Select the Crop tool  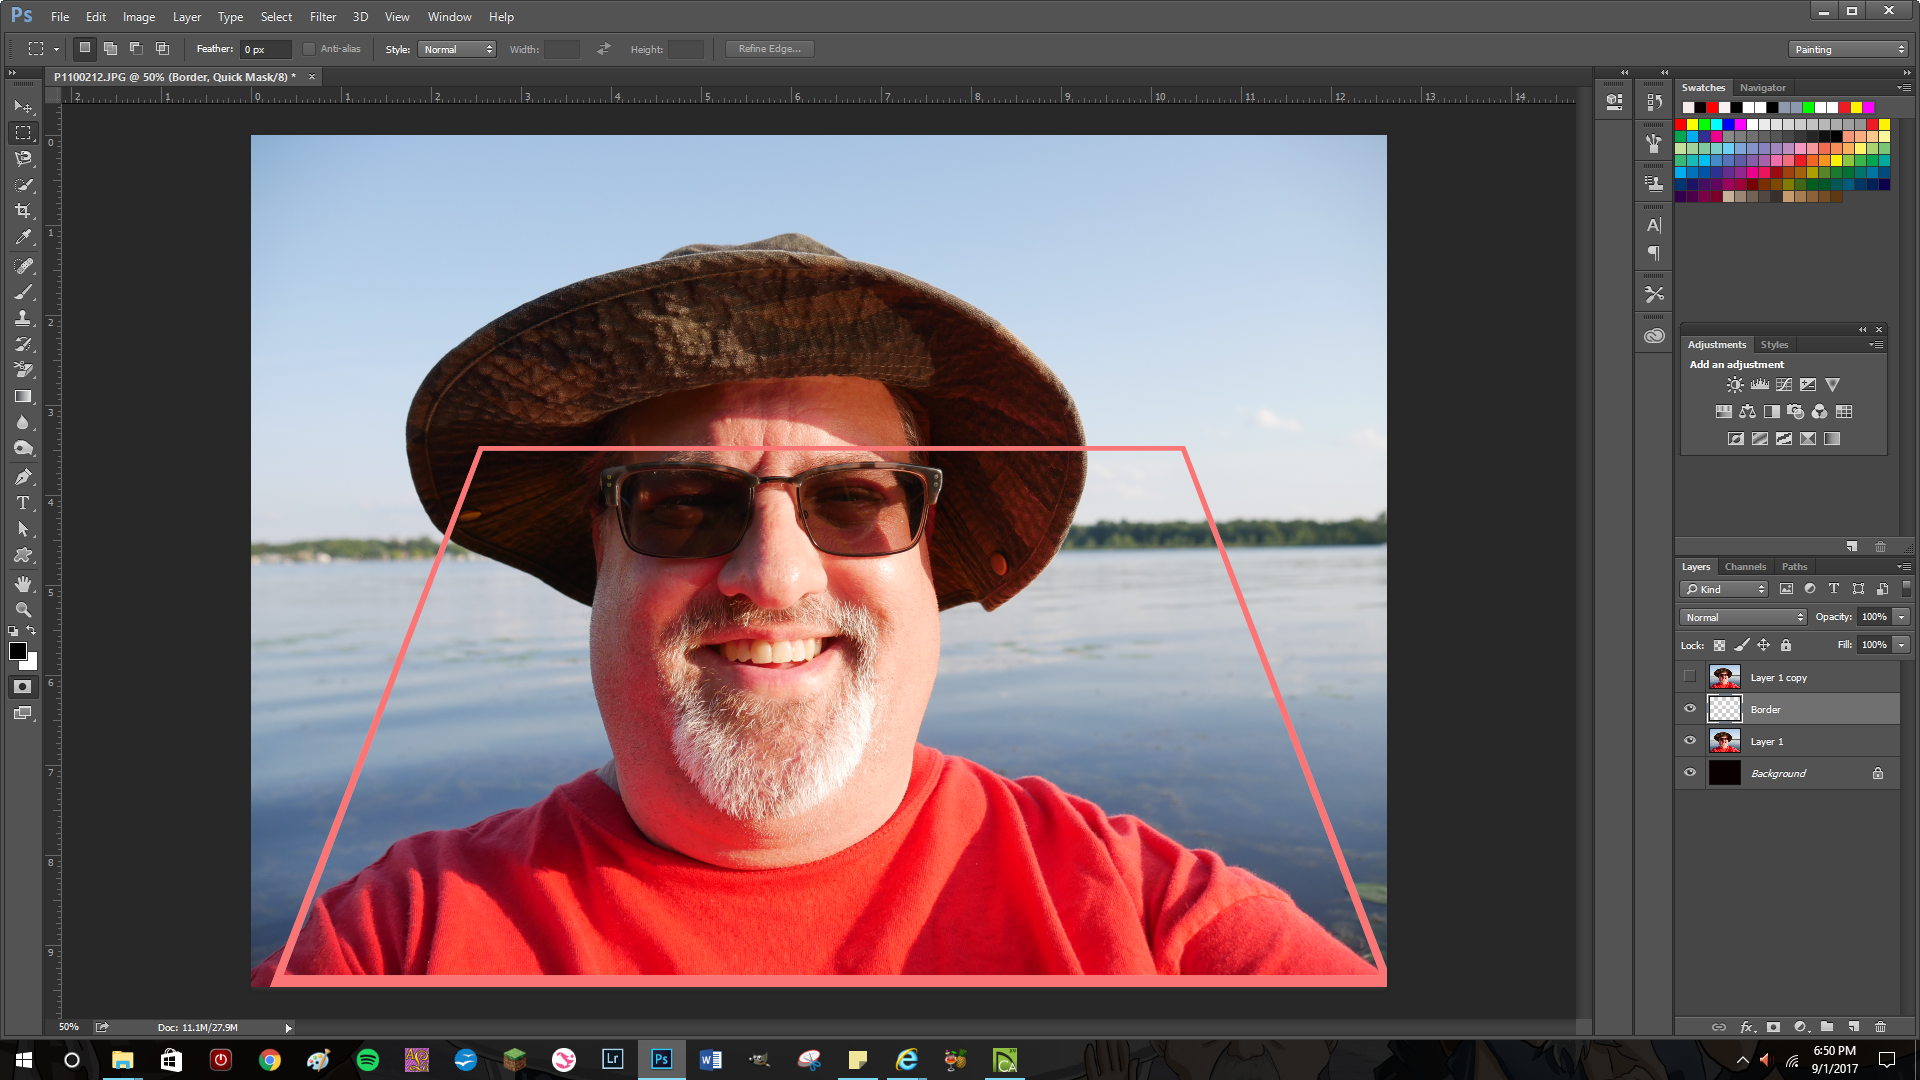click(23, 211)
